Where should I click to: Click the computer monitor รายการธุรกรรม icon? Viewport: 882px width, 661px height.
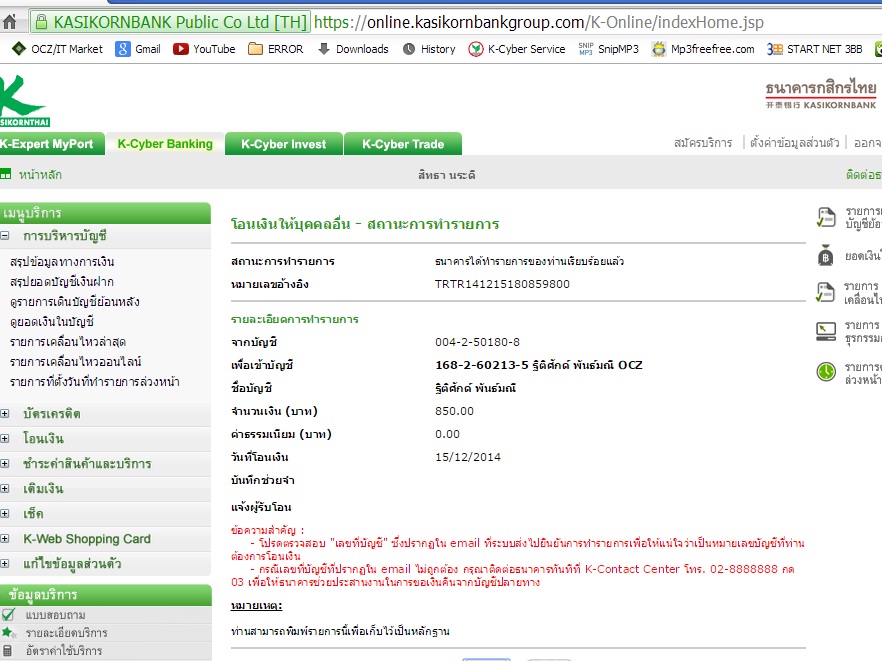(x=826, y=331)
